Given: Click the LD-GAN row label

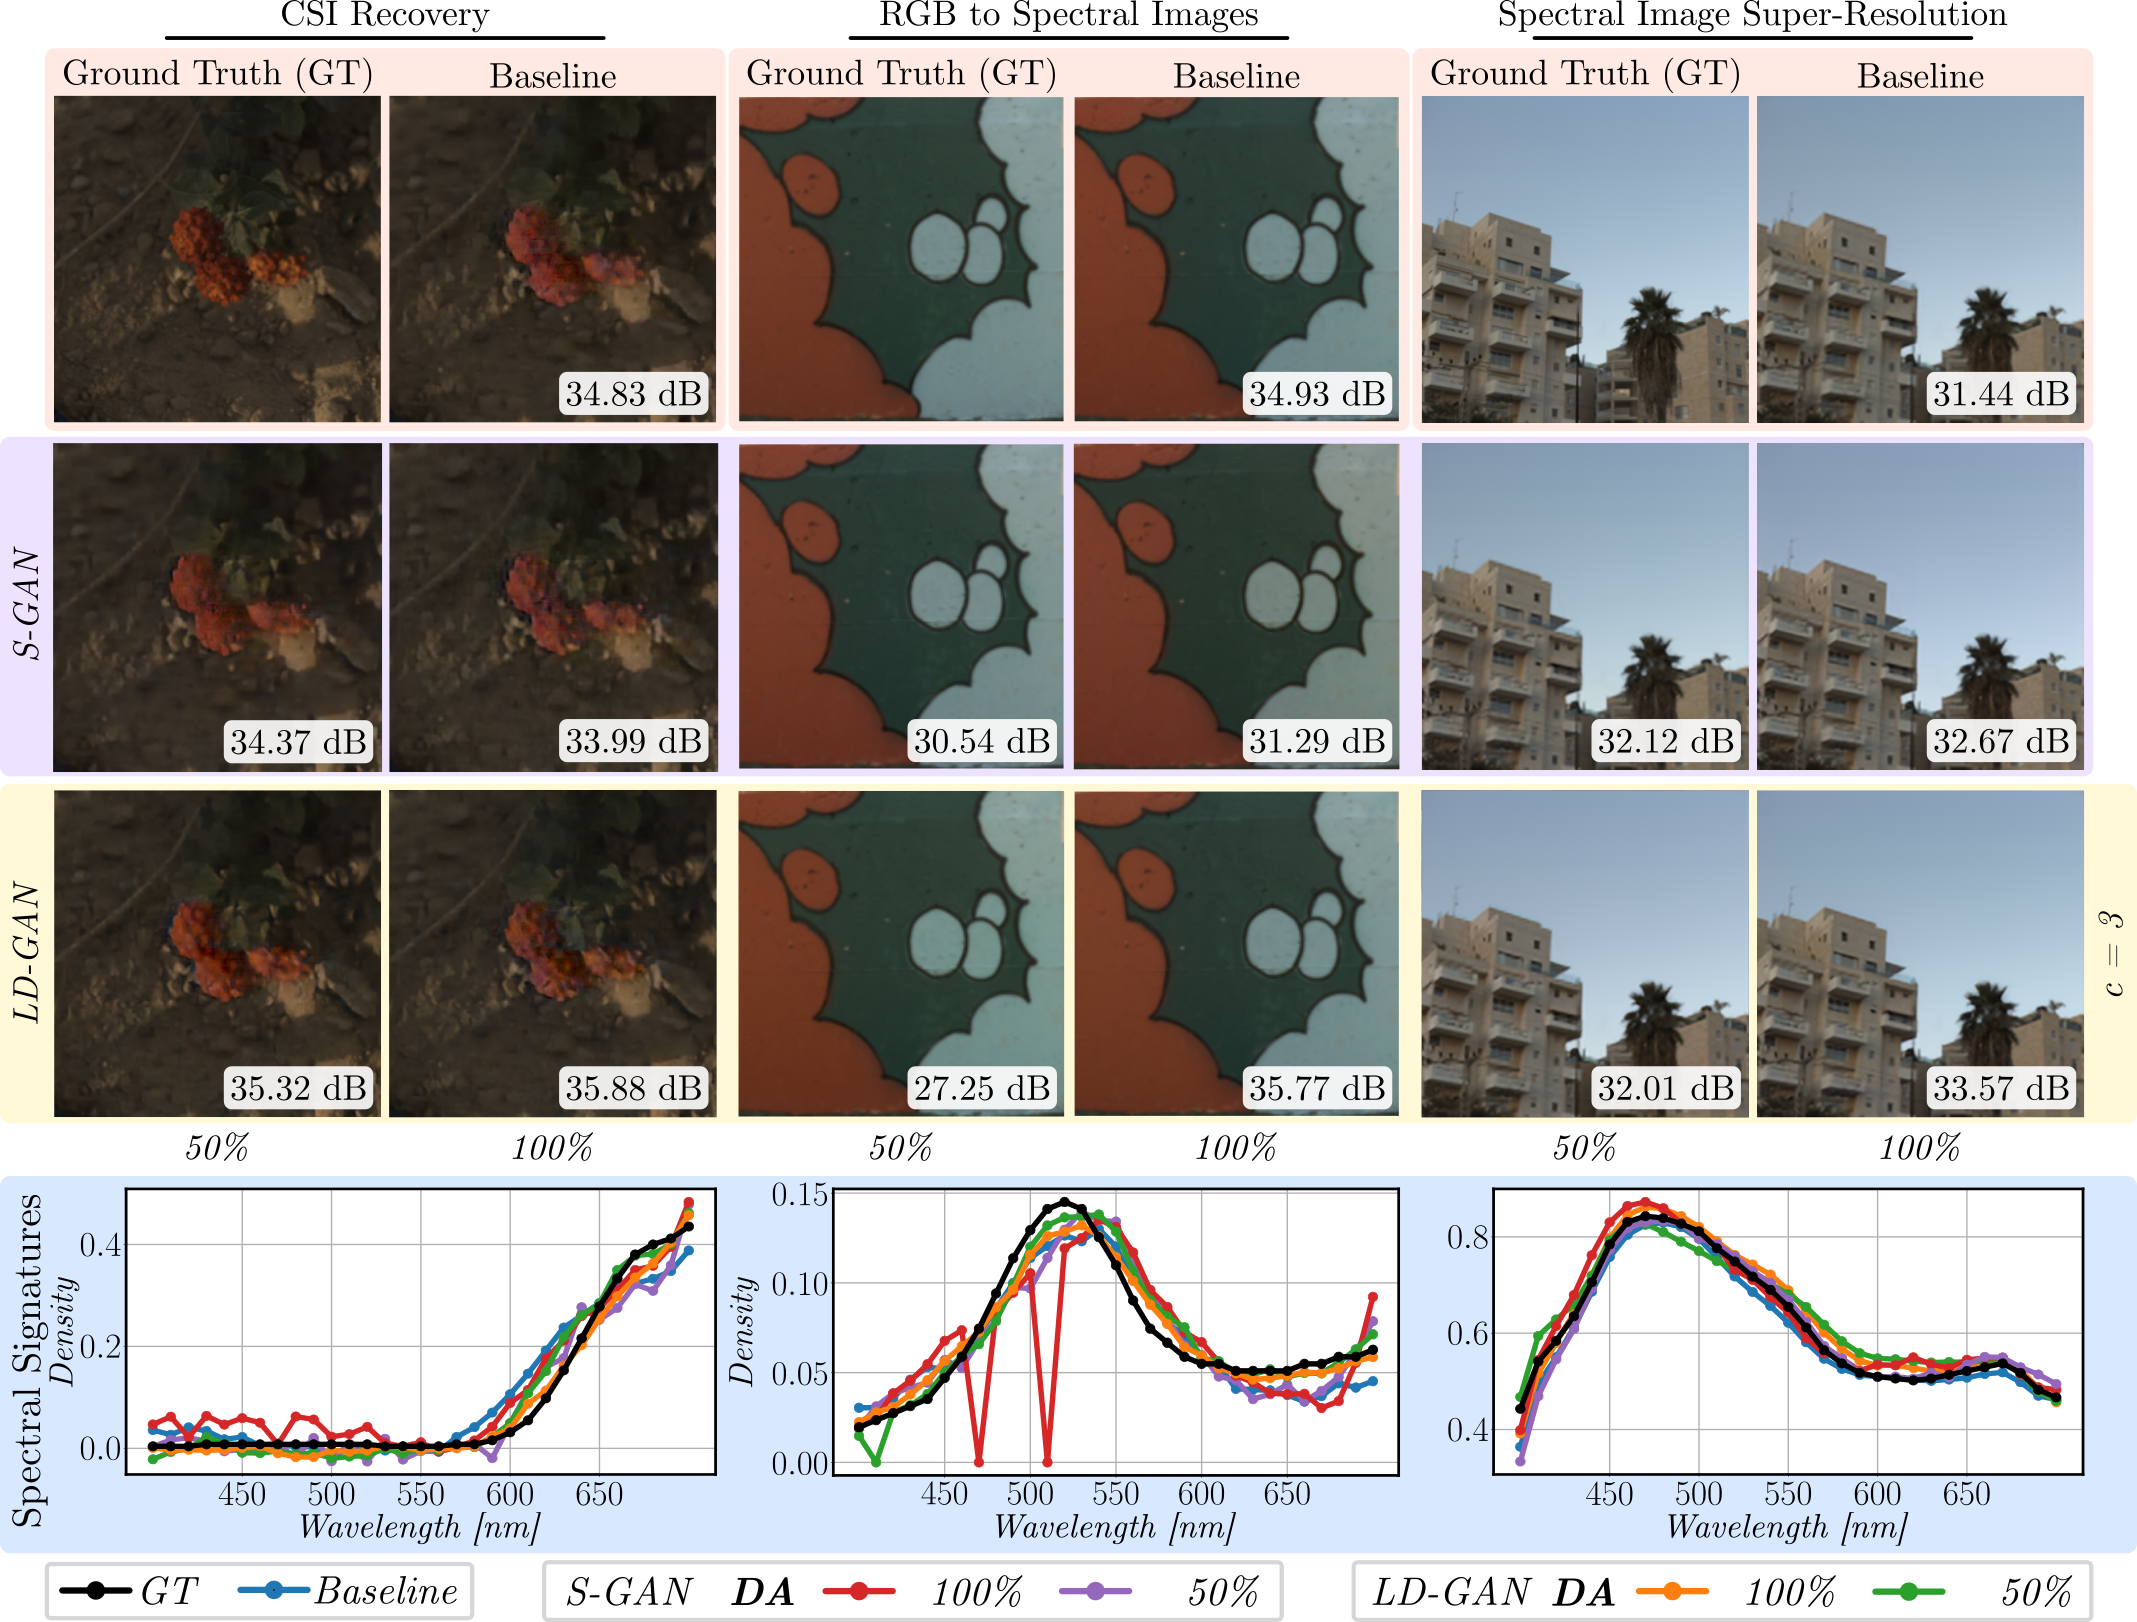Looking at the screenshot, I should click(x=27, y=952).
